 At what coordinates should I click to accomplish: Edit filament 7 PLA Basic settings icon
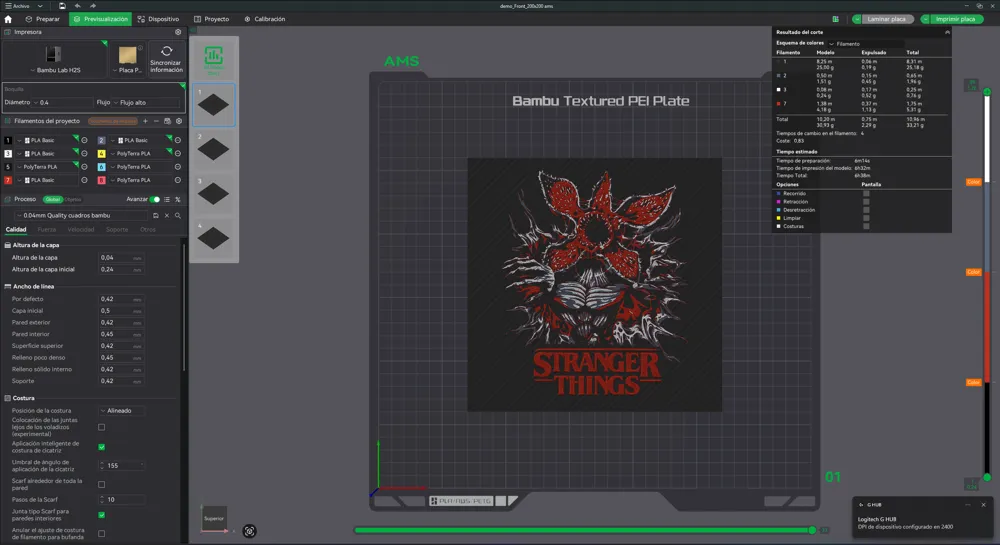[x=84, y=180]
